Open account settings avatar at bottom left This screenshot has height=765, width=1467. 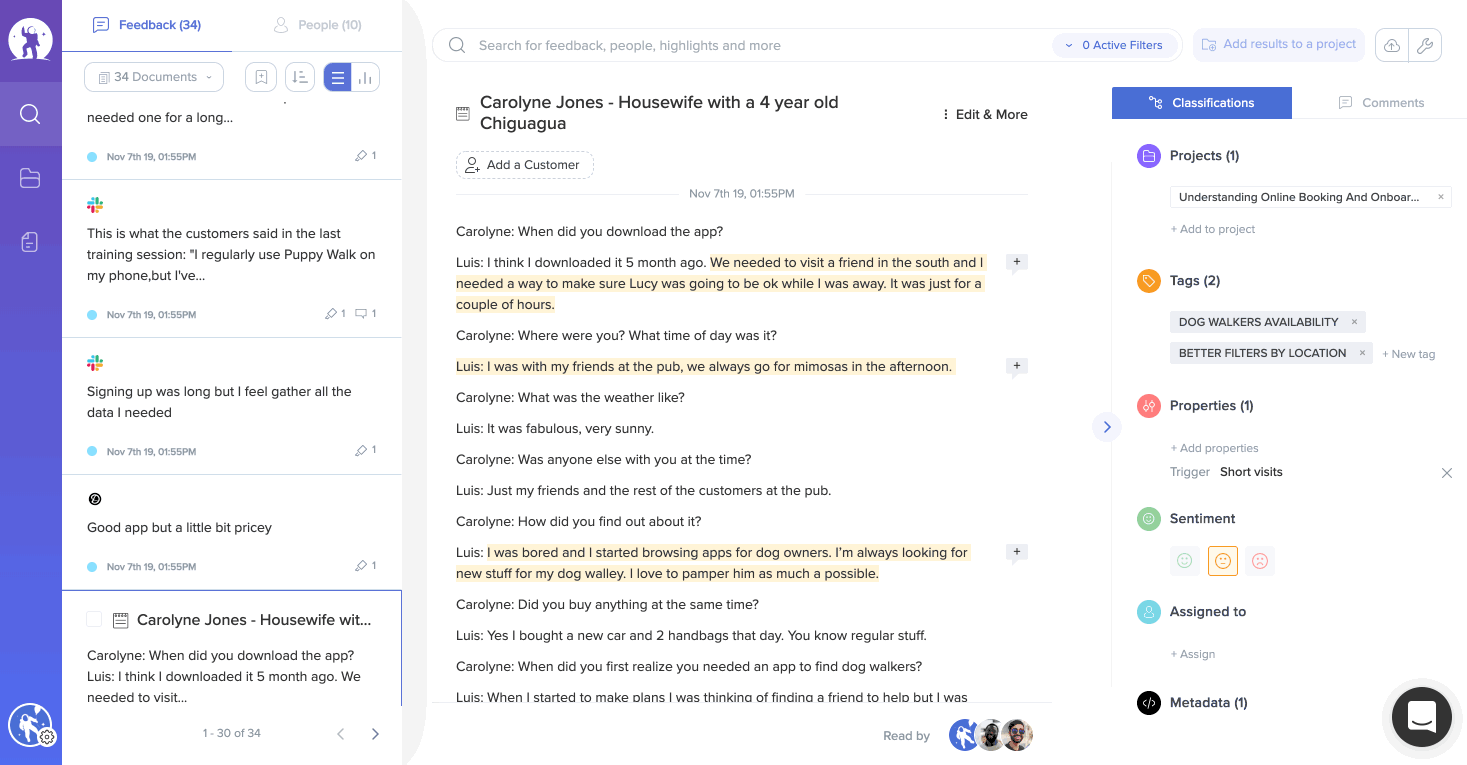click(30, 725)
